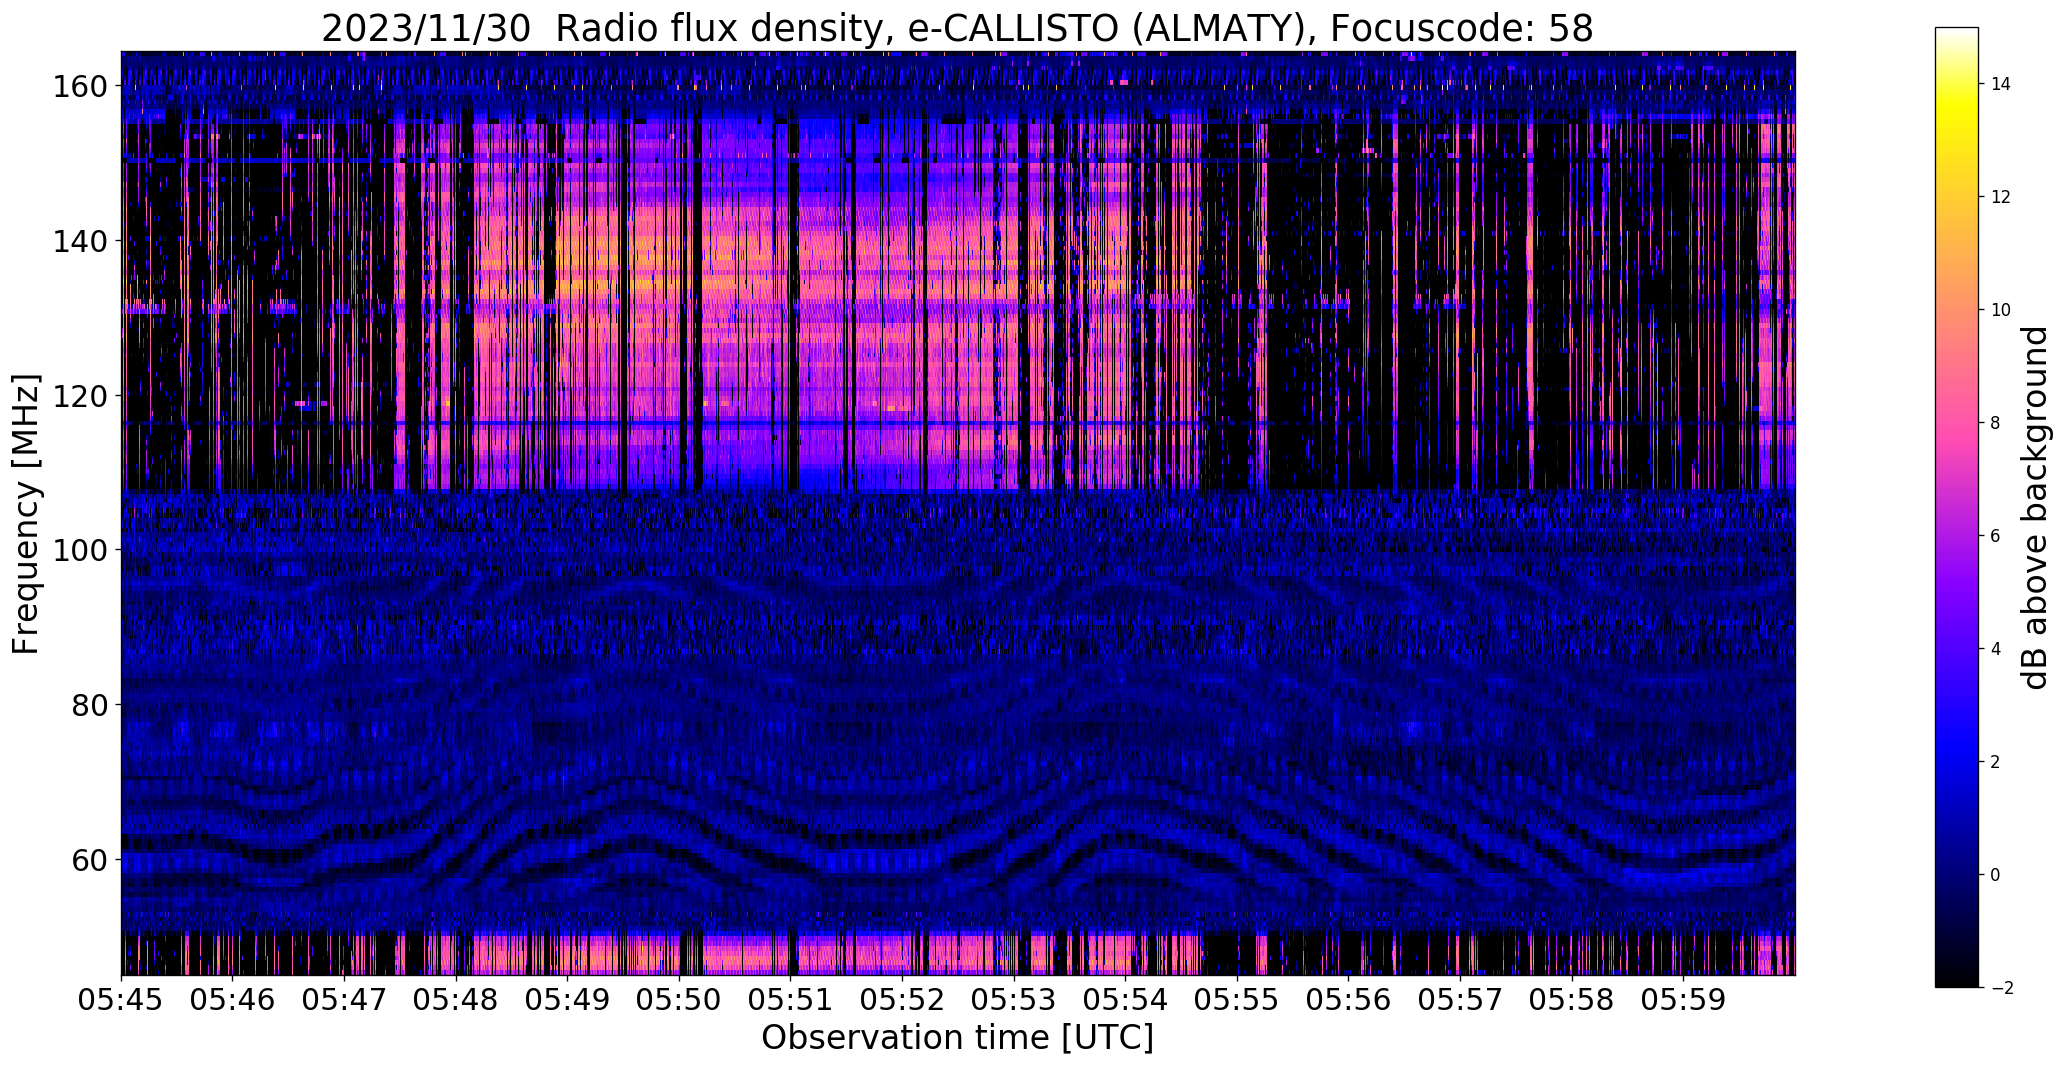Click the 4 colorbar tick label
Image resolution: width=2066 pixels, height=1067 pixels.
coord(1996,650)
